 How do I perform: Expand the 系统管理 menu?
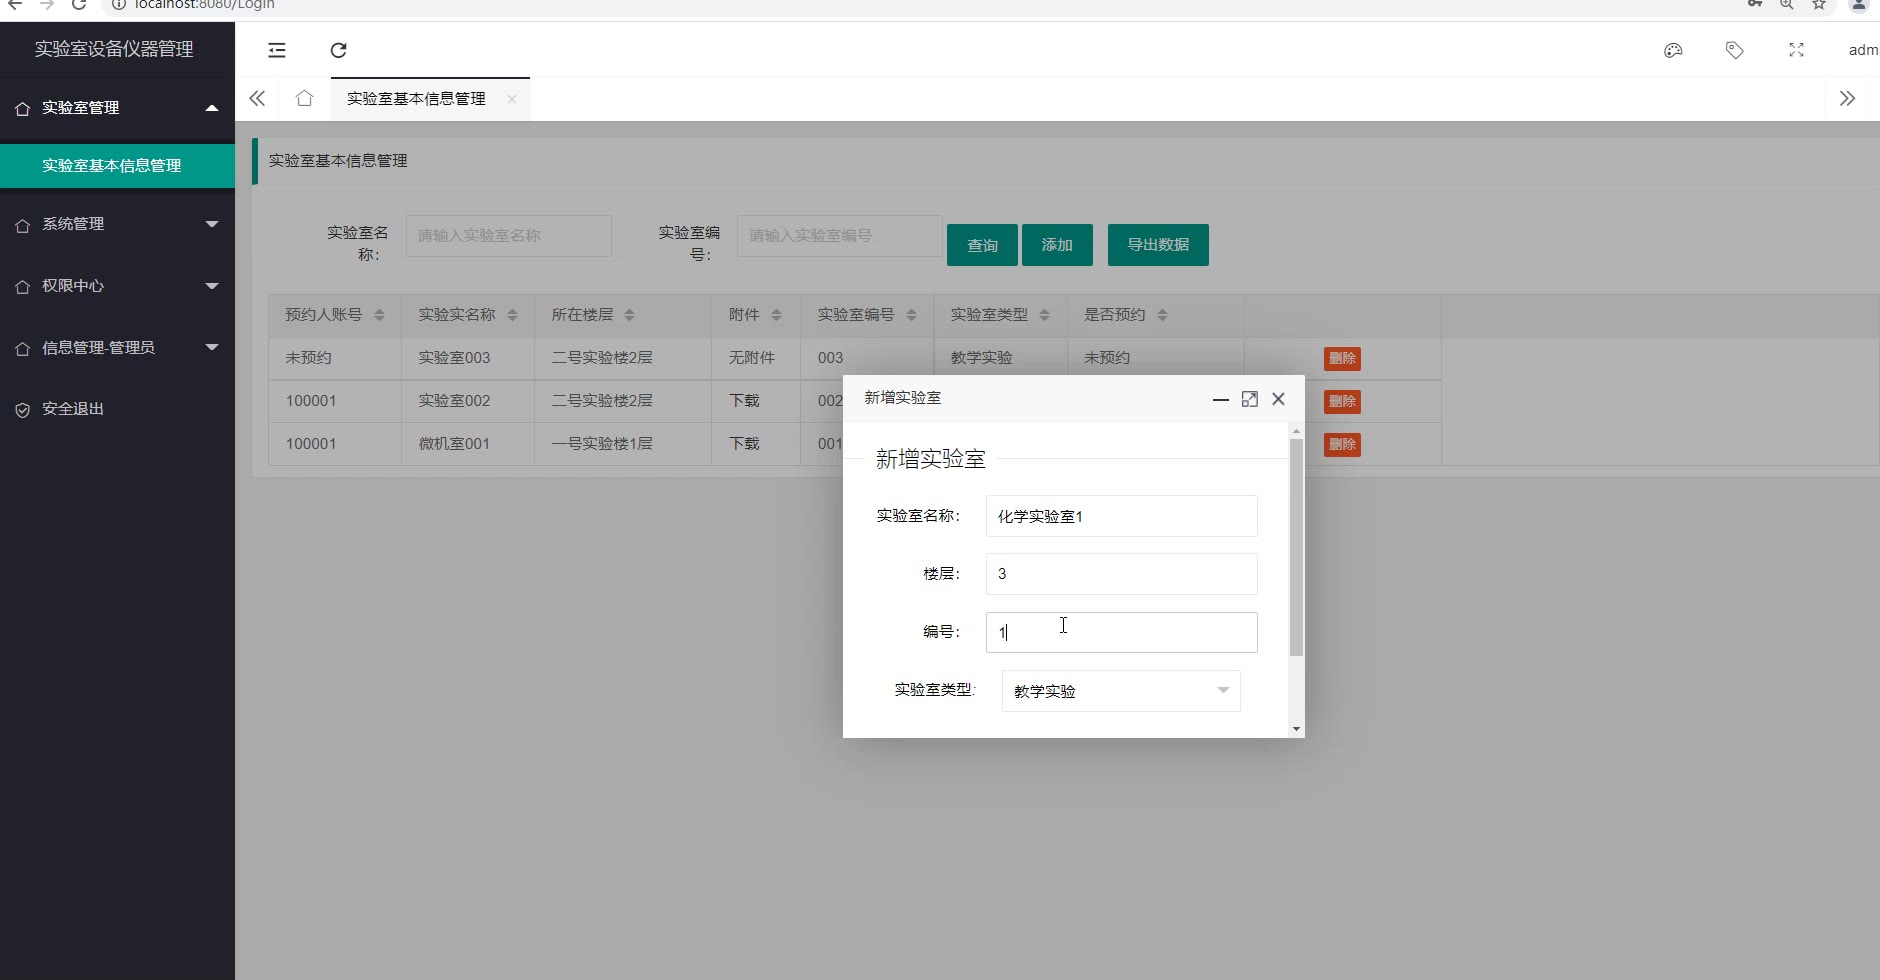(x=211, y=224)
